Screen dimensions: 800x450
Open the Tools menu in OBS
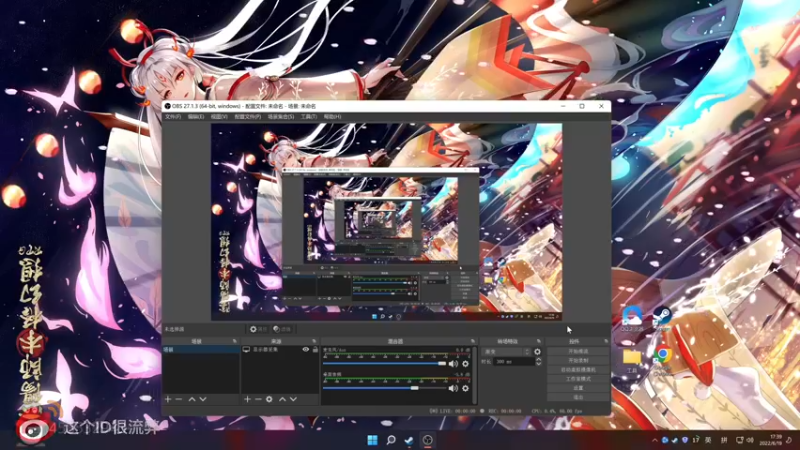[309, 117]
